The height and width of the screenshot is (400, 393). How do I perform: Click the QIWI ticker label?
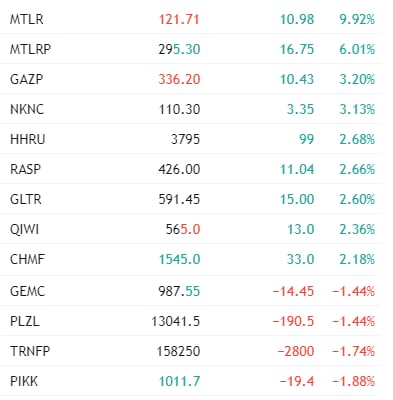24,229
